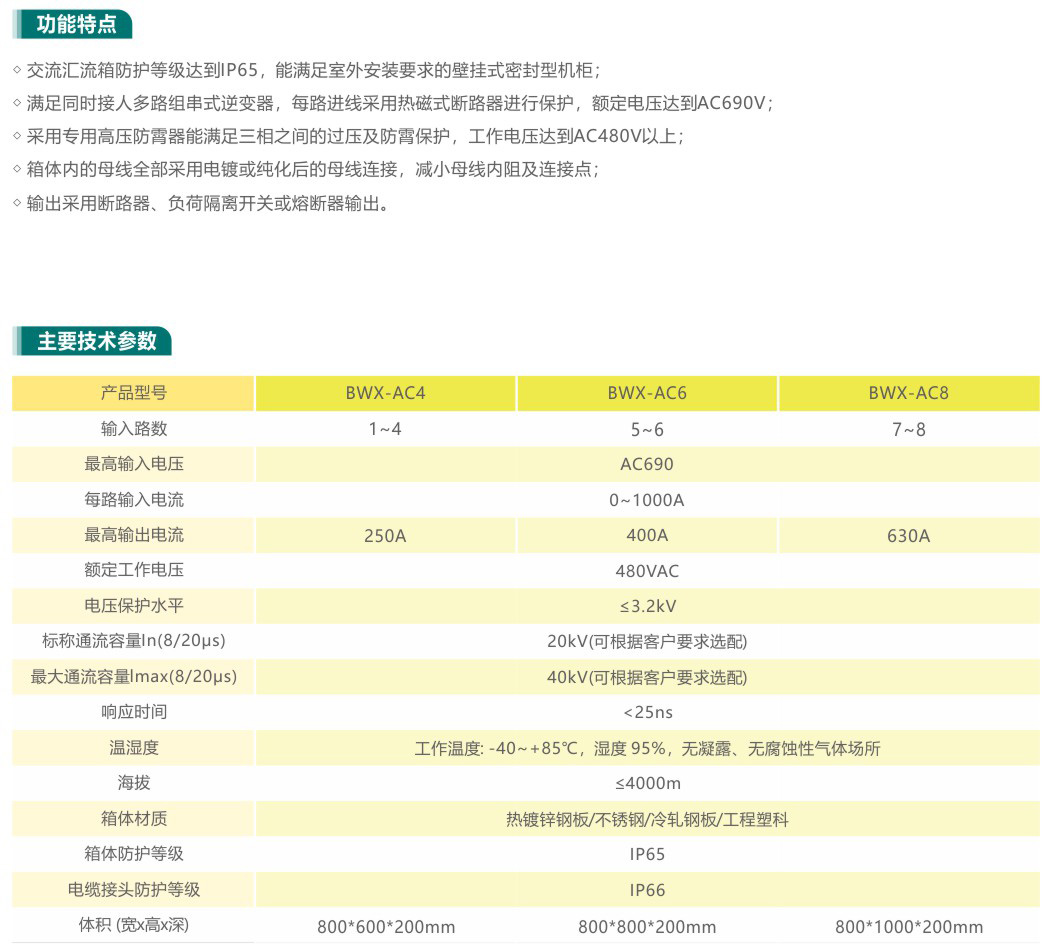The height and width of the screenshot is (944, 1042).
Task: Click the 电缆接头防护等级 row label
Action: tap(134, 890)
